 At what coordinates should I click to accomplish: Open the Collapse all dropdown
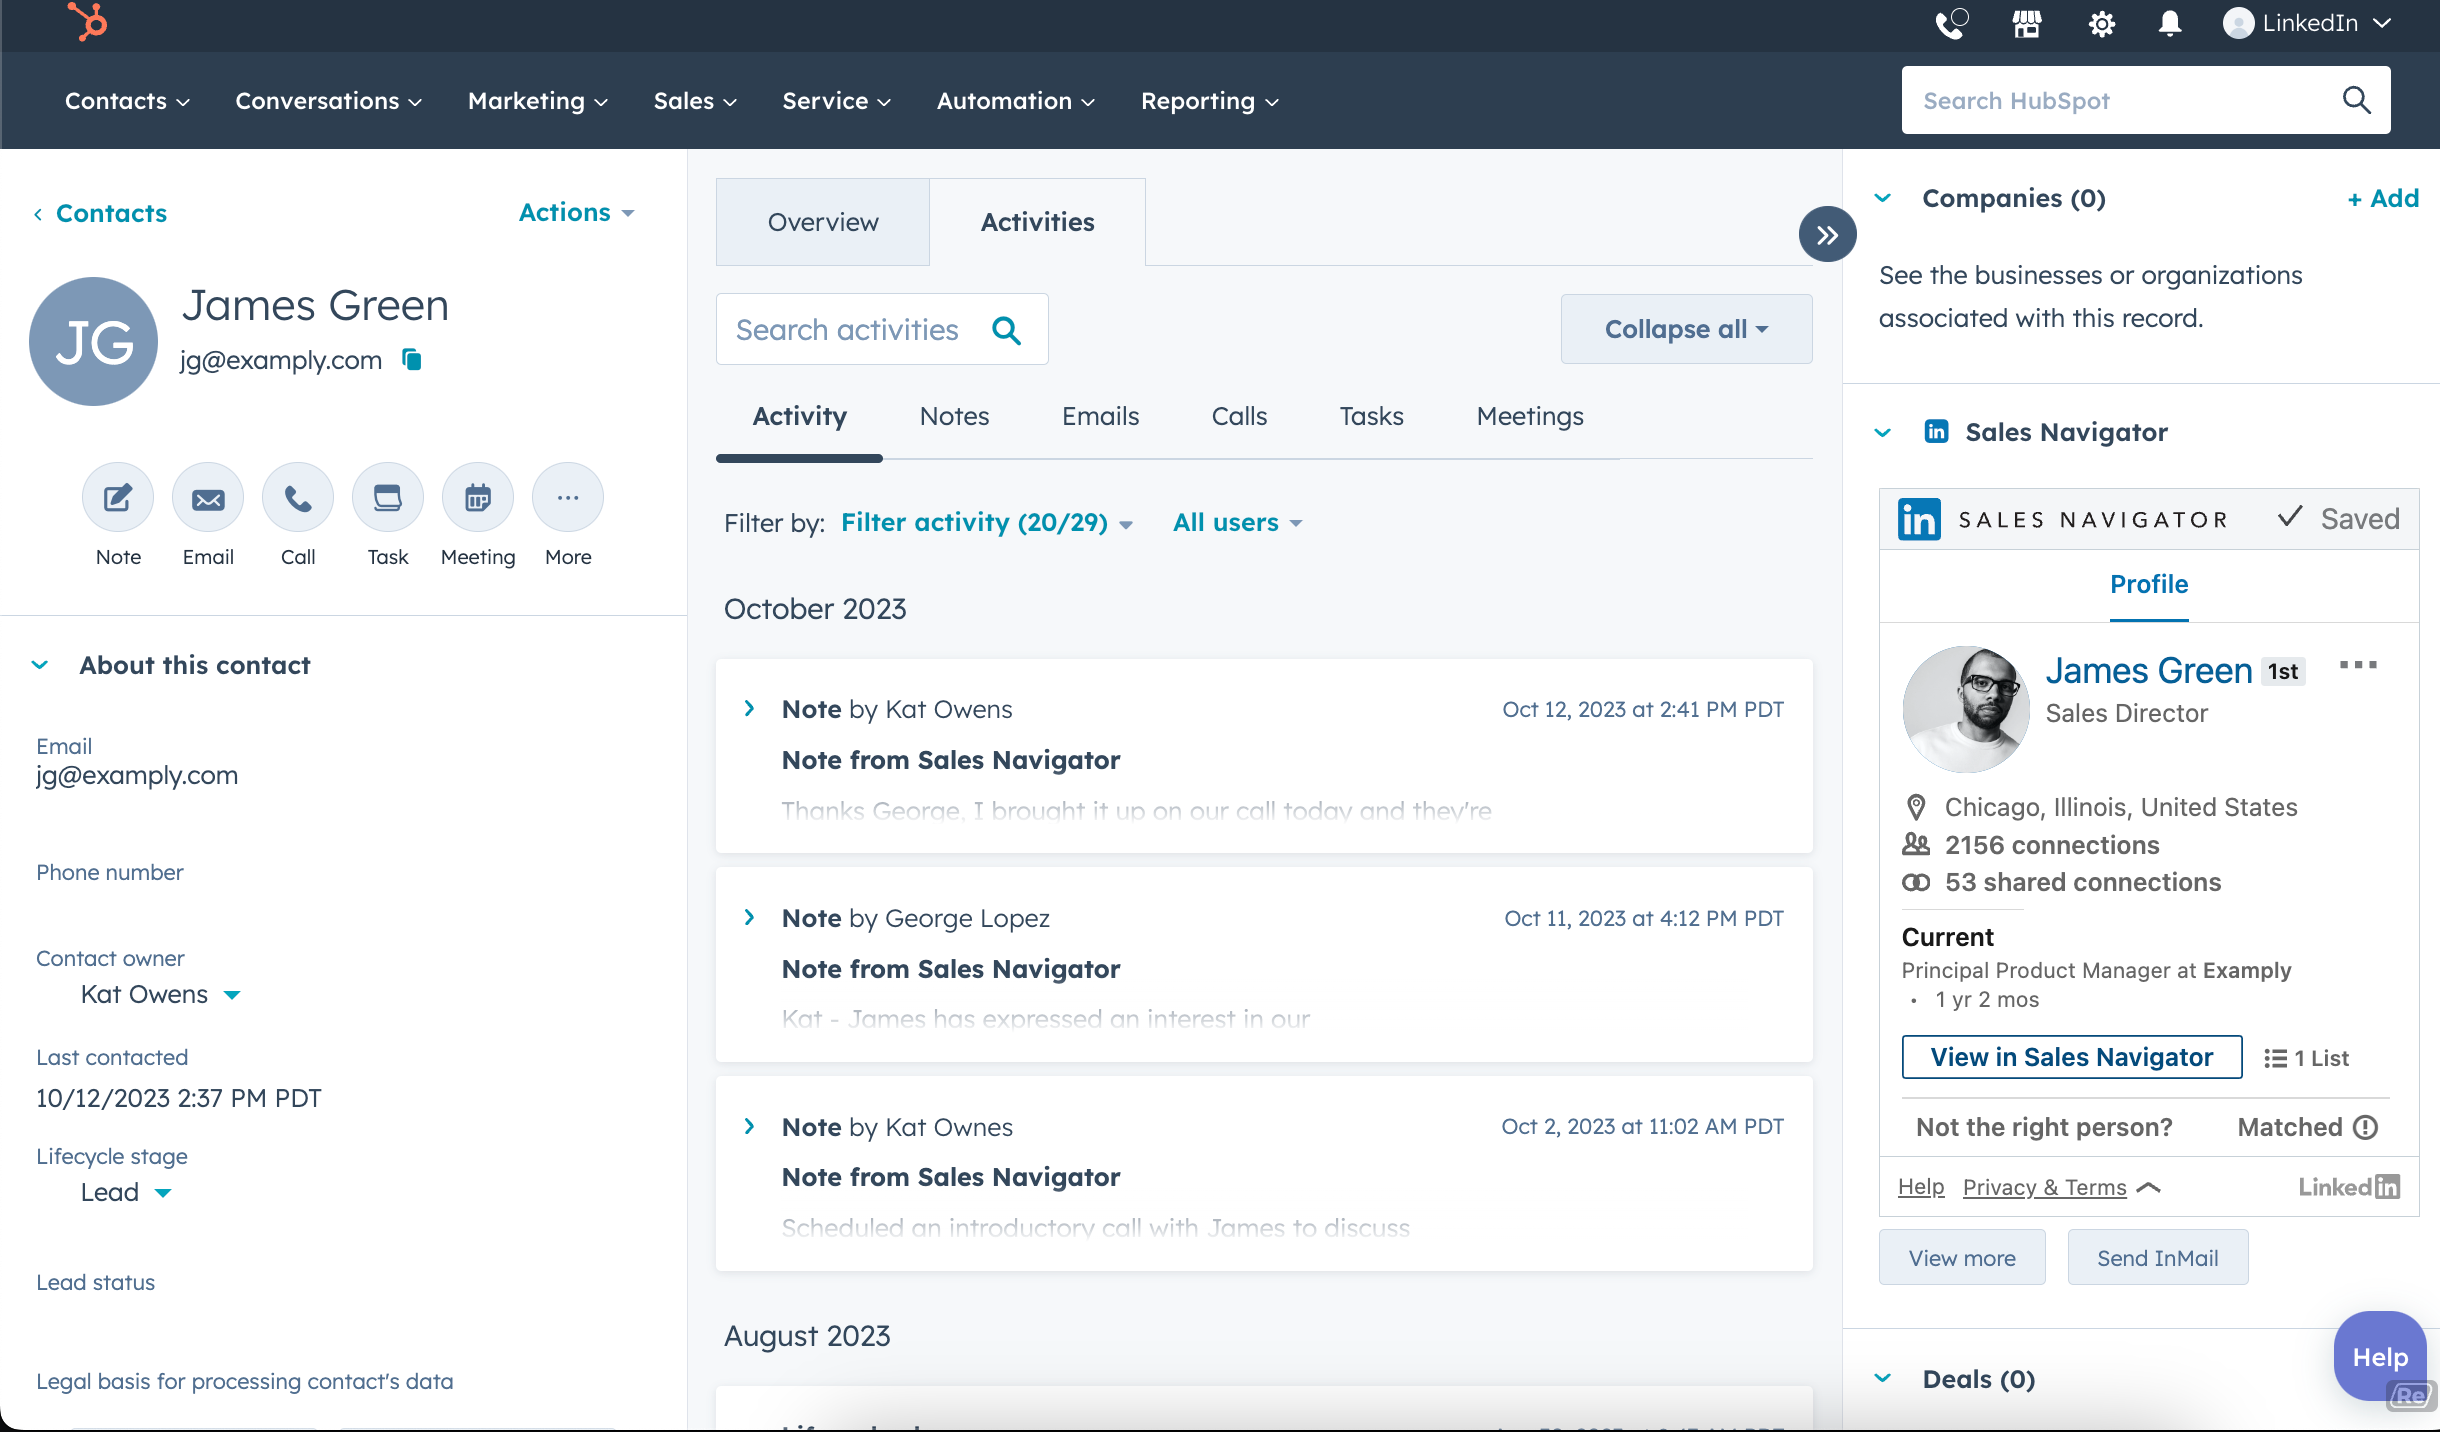pyautogui.click(x=1686, y=329)
